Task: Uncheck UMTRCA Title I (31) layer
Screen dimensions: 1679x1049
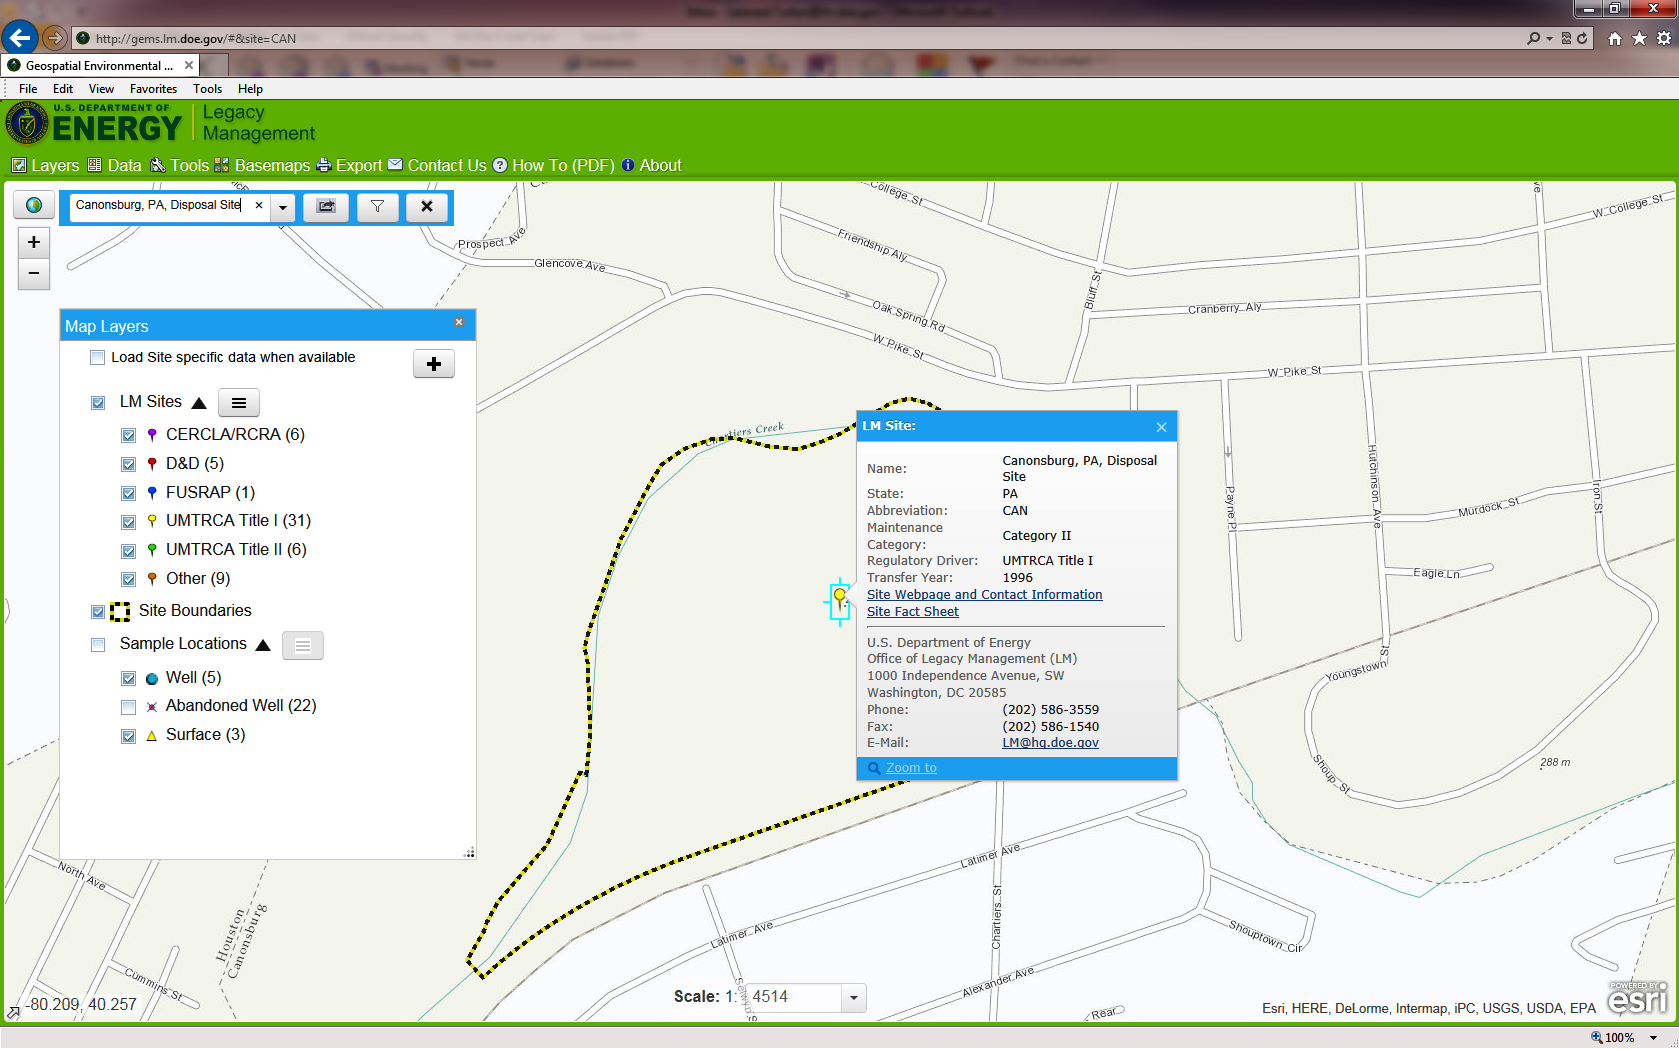Action: click(128, 522)
